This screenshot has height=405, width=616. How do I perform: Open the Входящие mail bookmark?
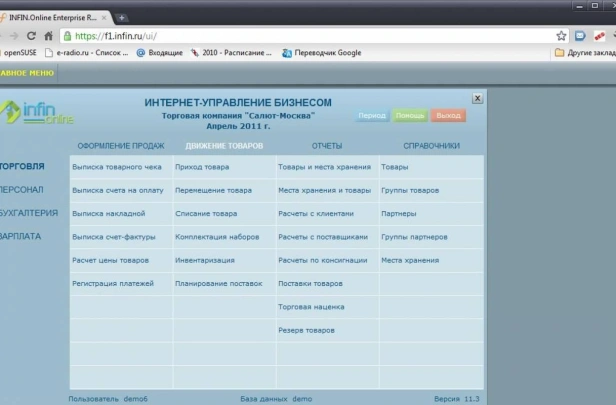(x=160, y=53)
